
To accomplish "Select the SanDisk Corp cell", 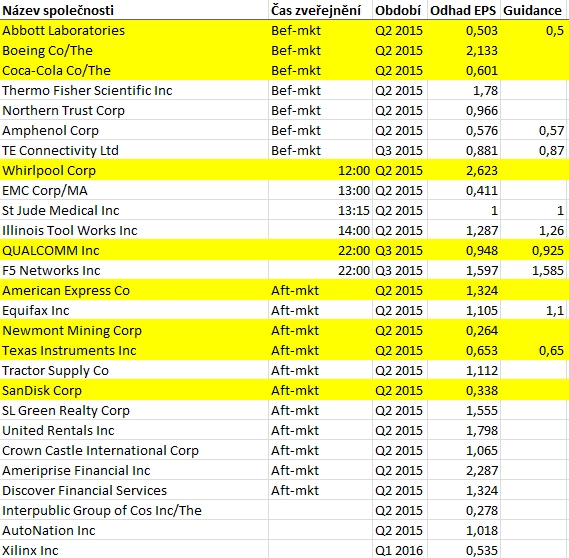I will coord(134,390).
